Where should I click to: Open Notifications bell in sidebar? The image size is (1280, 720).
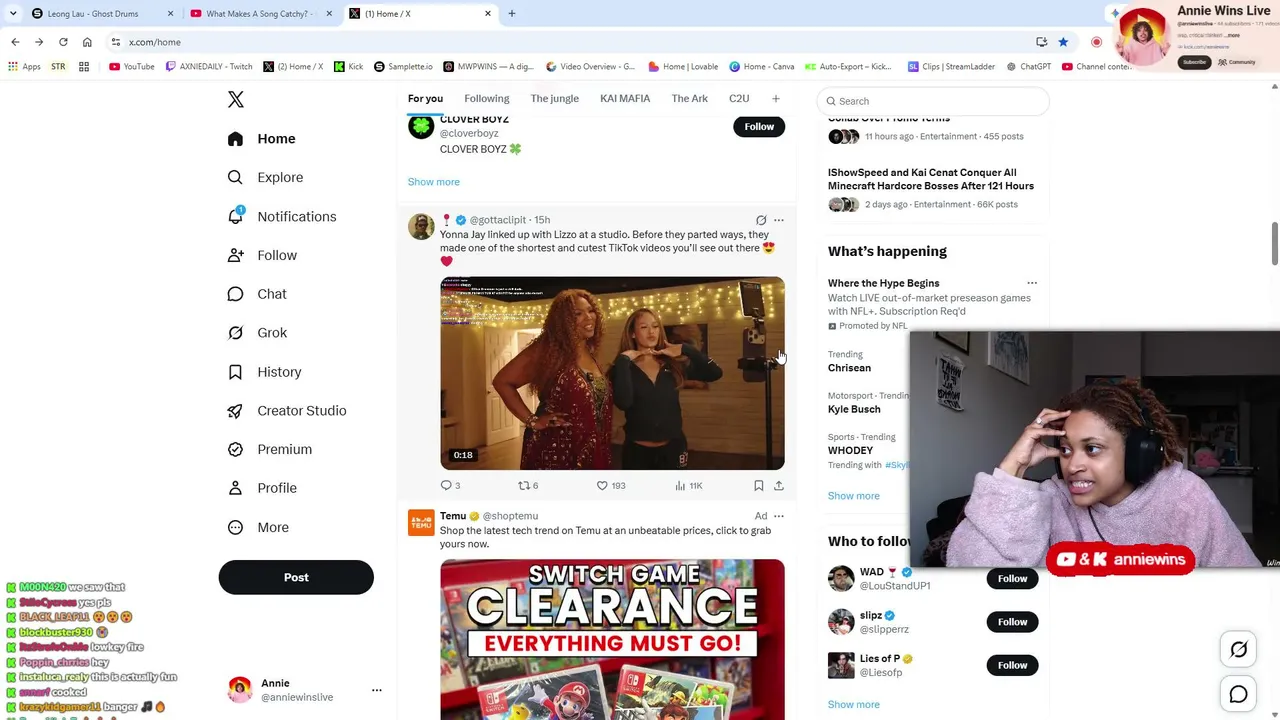click(x=235, y=216)
